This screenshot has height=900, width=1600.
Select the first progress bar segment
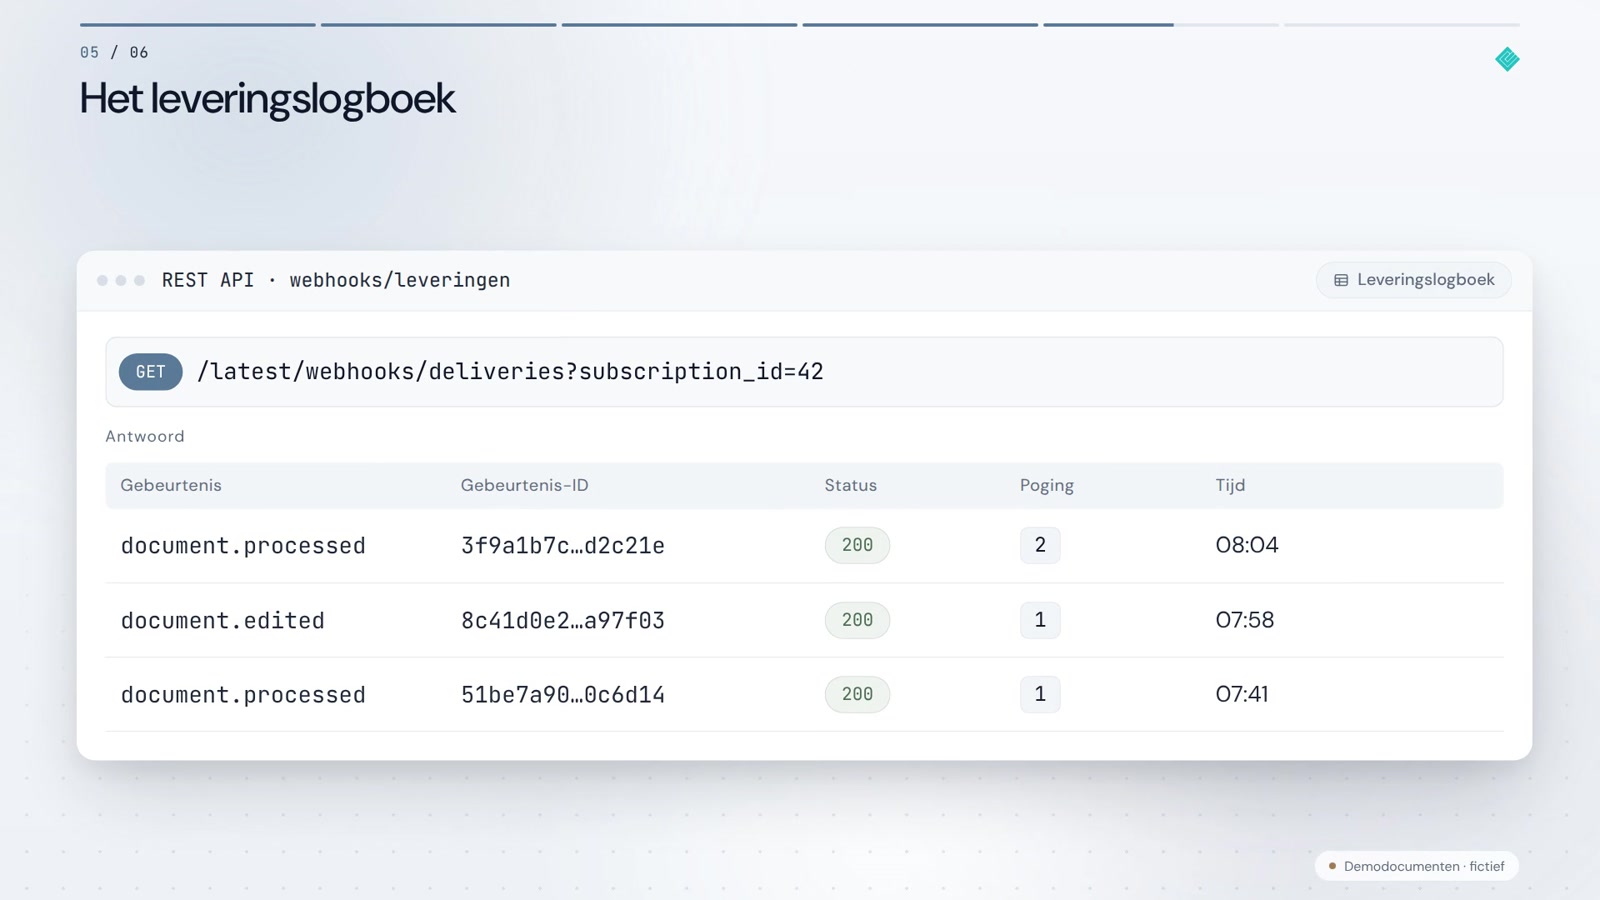tap(198, 24)
